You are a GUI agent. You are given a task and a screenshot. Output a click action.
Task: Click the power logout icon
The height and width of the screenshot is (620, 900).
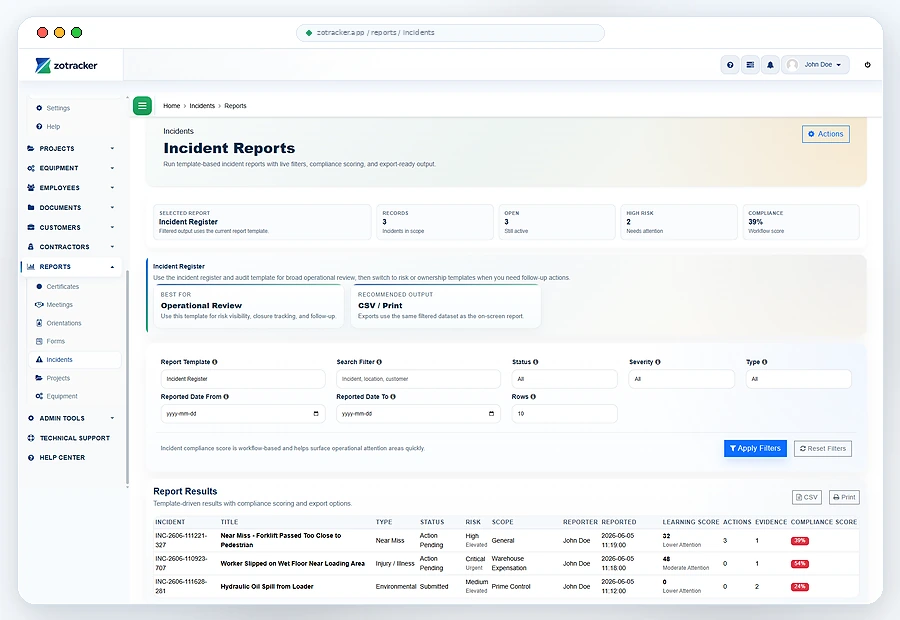pyautogui.click(x=867, y=65)
